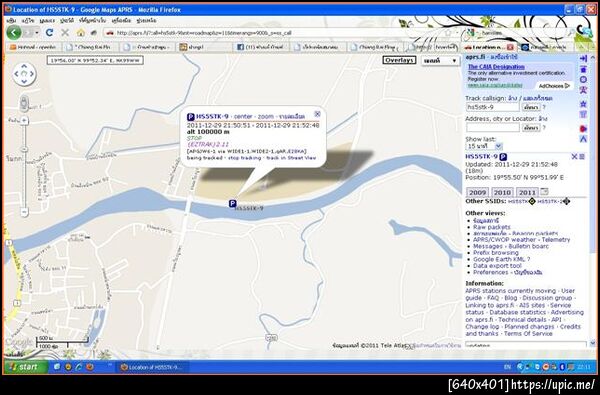Image resolution: width=600 pixels, height=395 pixels.
Task: Click the circle icon in sidebar strip
Action: (583, 79)
